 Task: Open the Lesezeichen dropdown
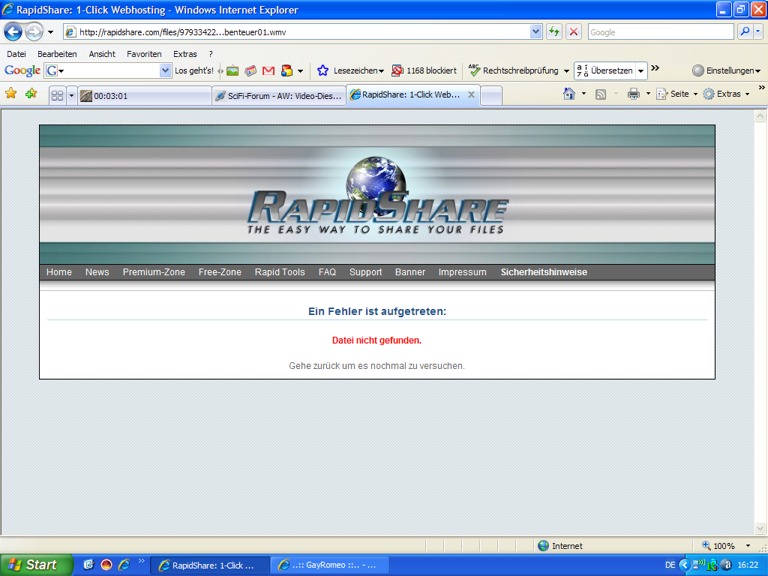(351, 71)
